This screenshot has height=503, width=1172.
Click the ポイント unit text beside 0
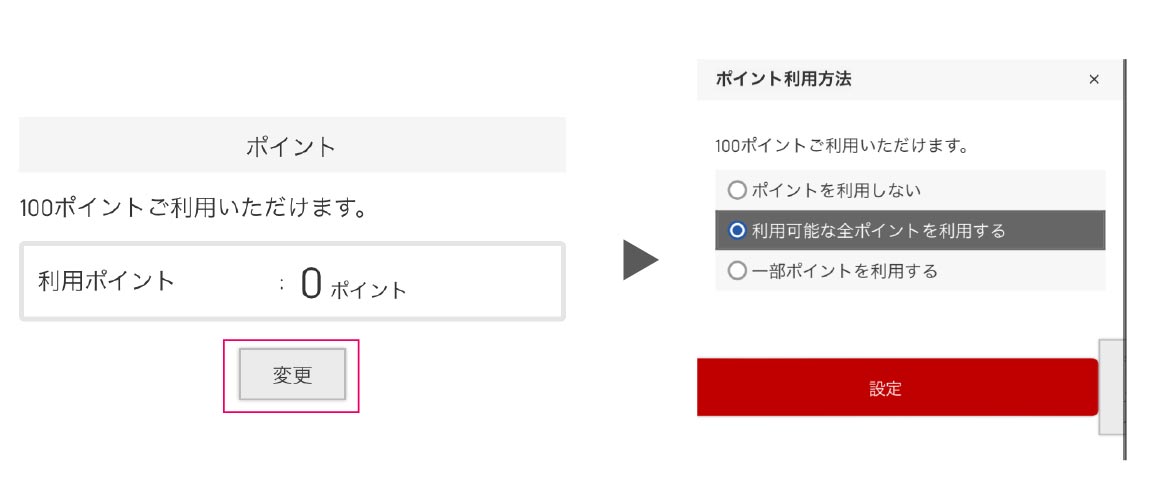[x=368, y=290]
